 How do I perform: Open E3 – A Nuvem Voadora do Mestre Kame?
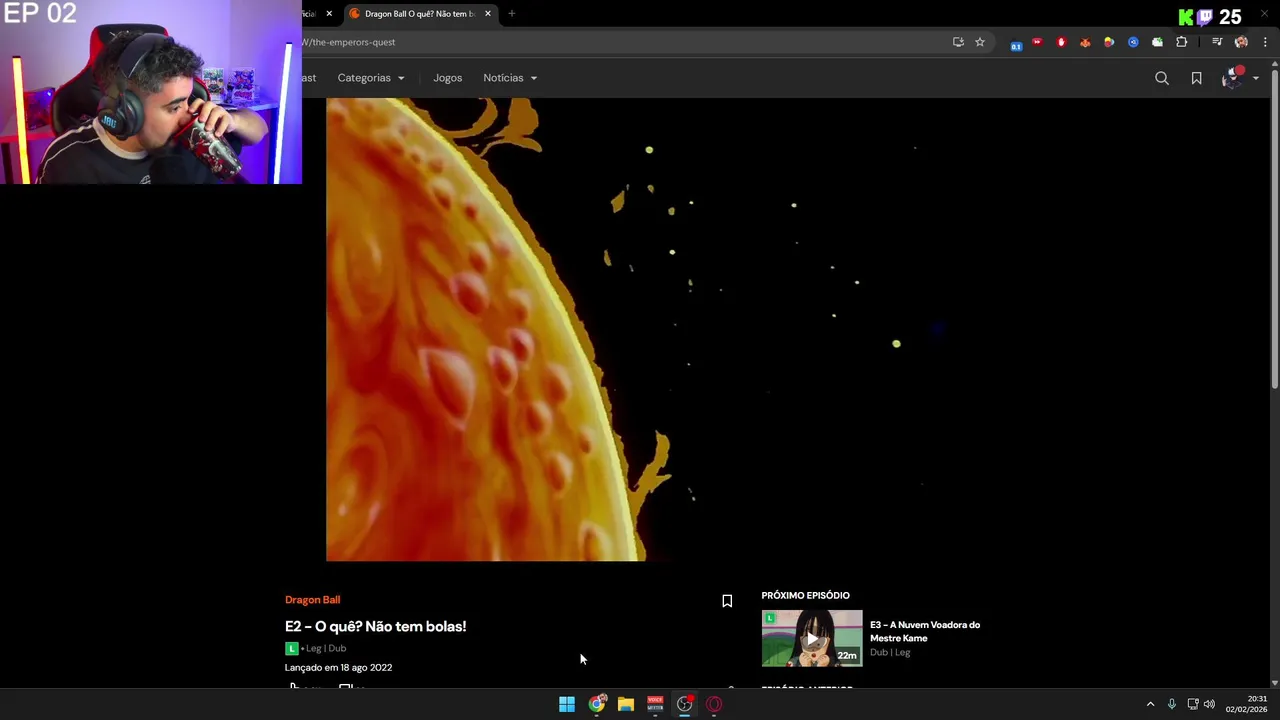click(925, 631)
